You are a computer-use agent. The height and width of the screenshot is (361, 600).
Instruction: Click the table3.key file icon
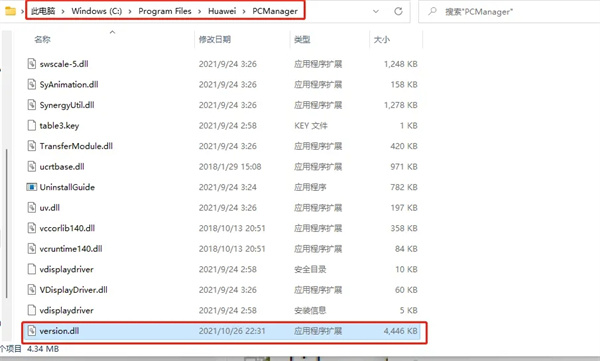pos(32,126)
